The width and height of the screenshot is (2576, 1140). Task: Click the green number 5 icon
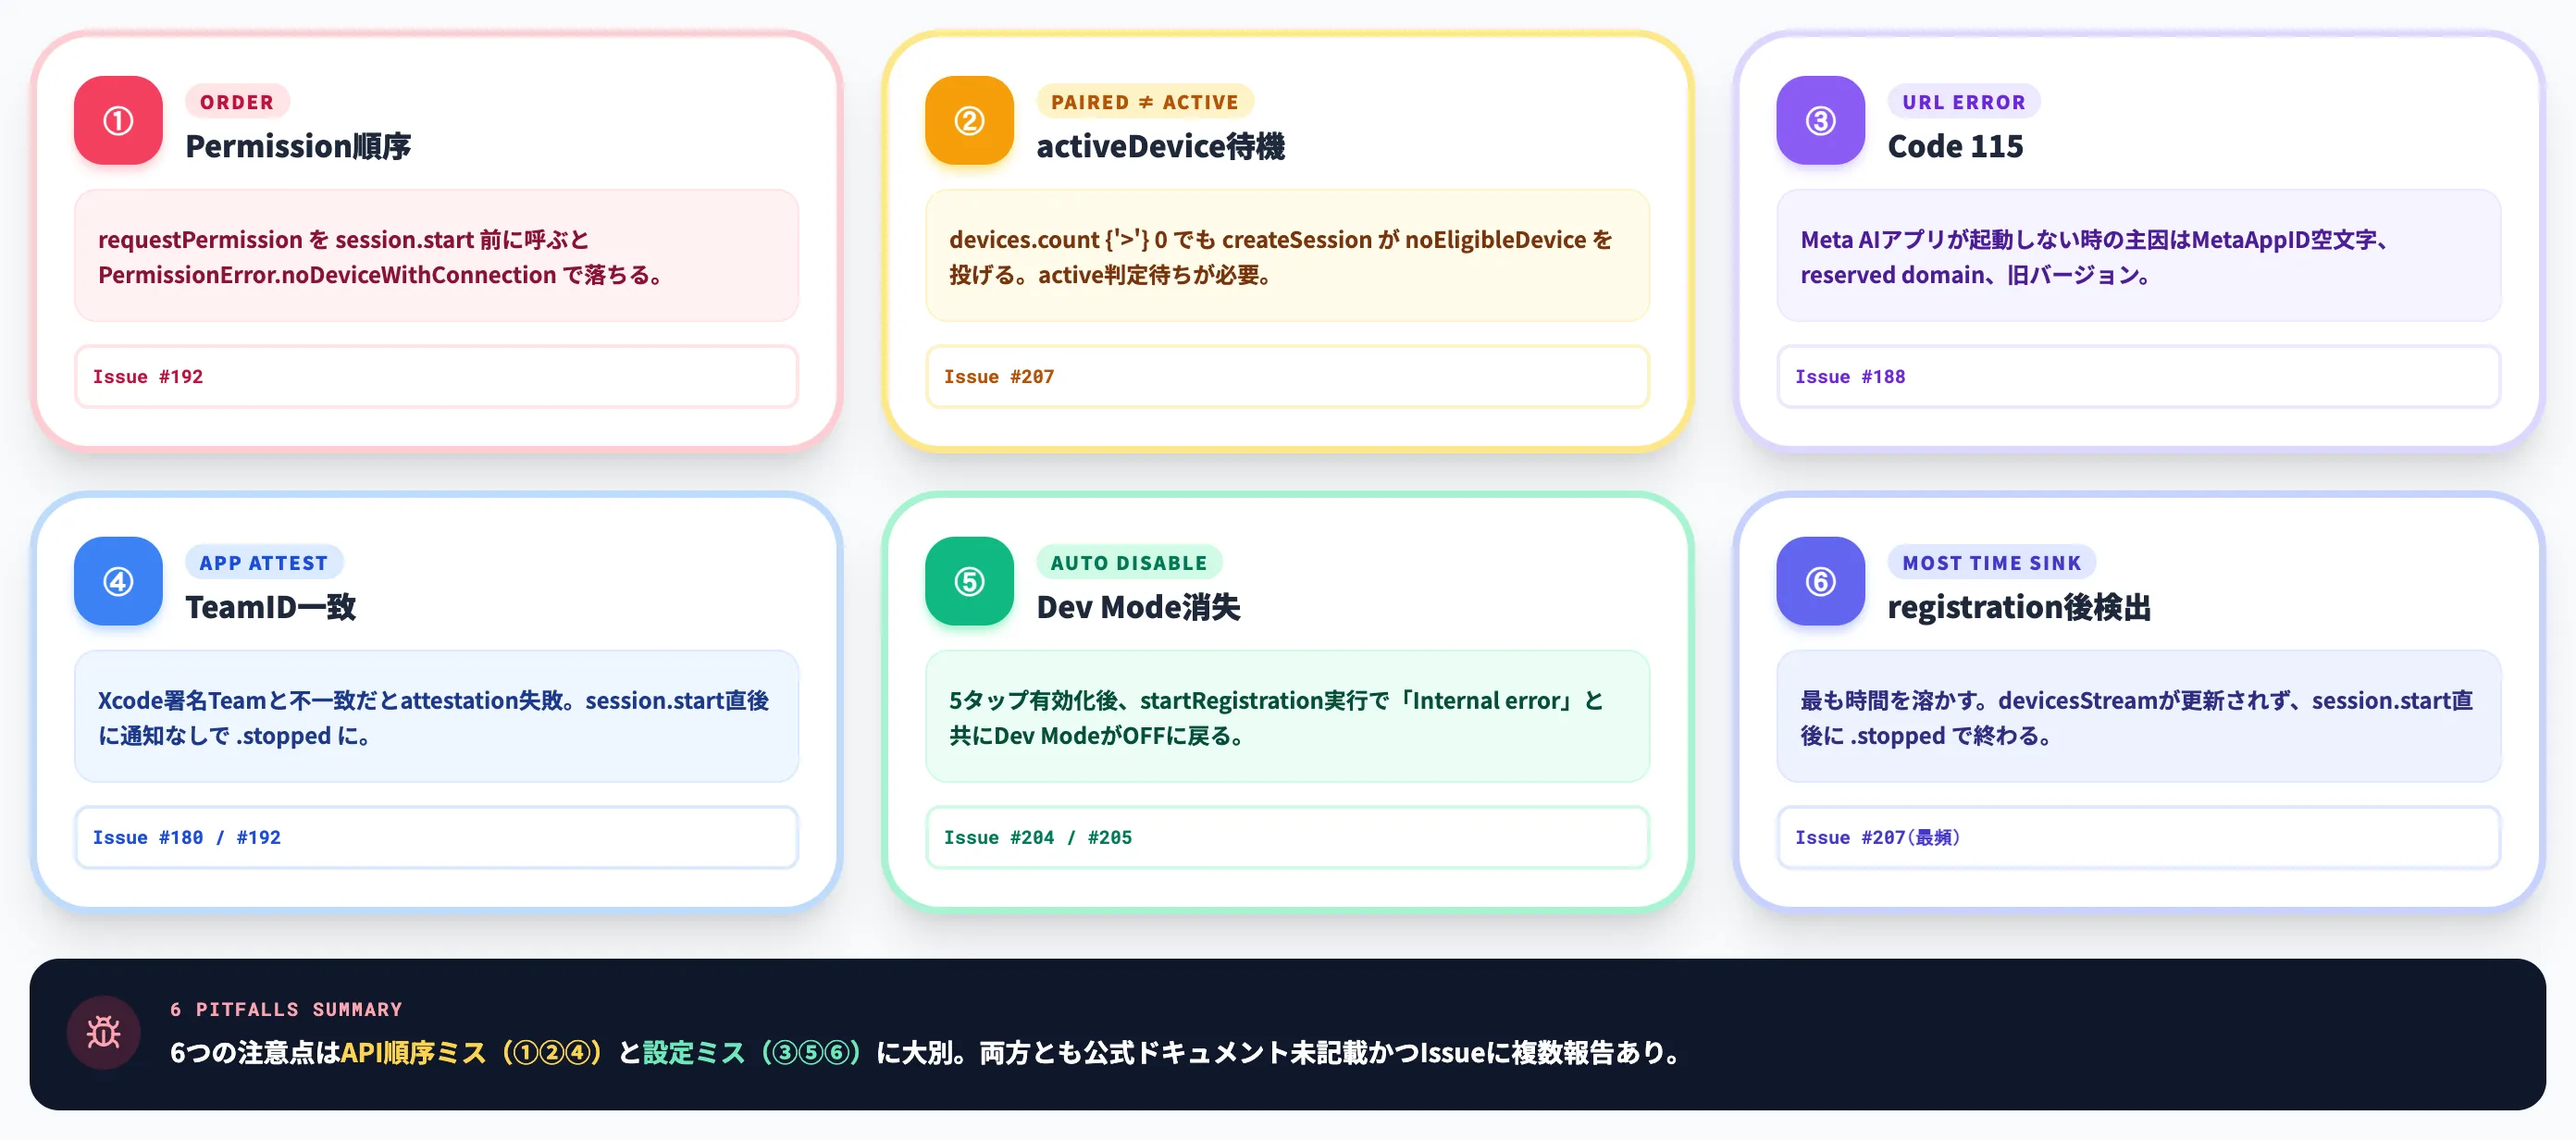(969, 581)
